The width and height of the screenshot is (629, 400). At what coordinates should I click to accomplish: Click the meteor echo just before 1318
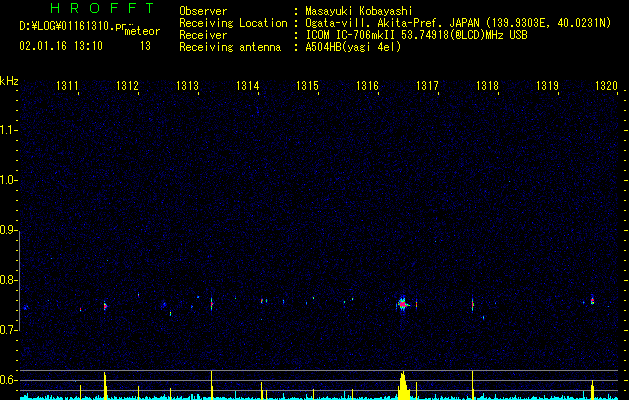473,305
